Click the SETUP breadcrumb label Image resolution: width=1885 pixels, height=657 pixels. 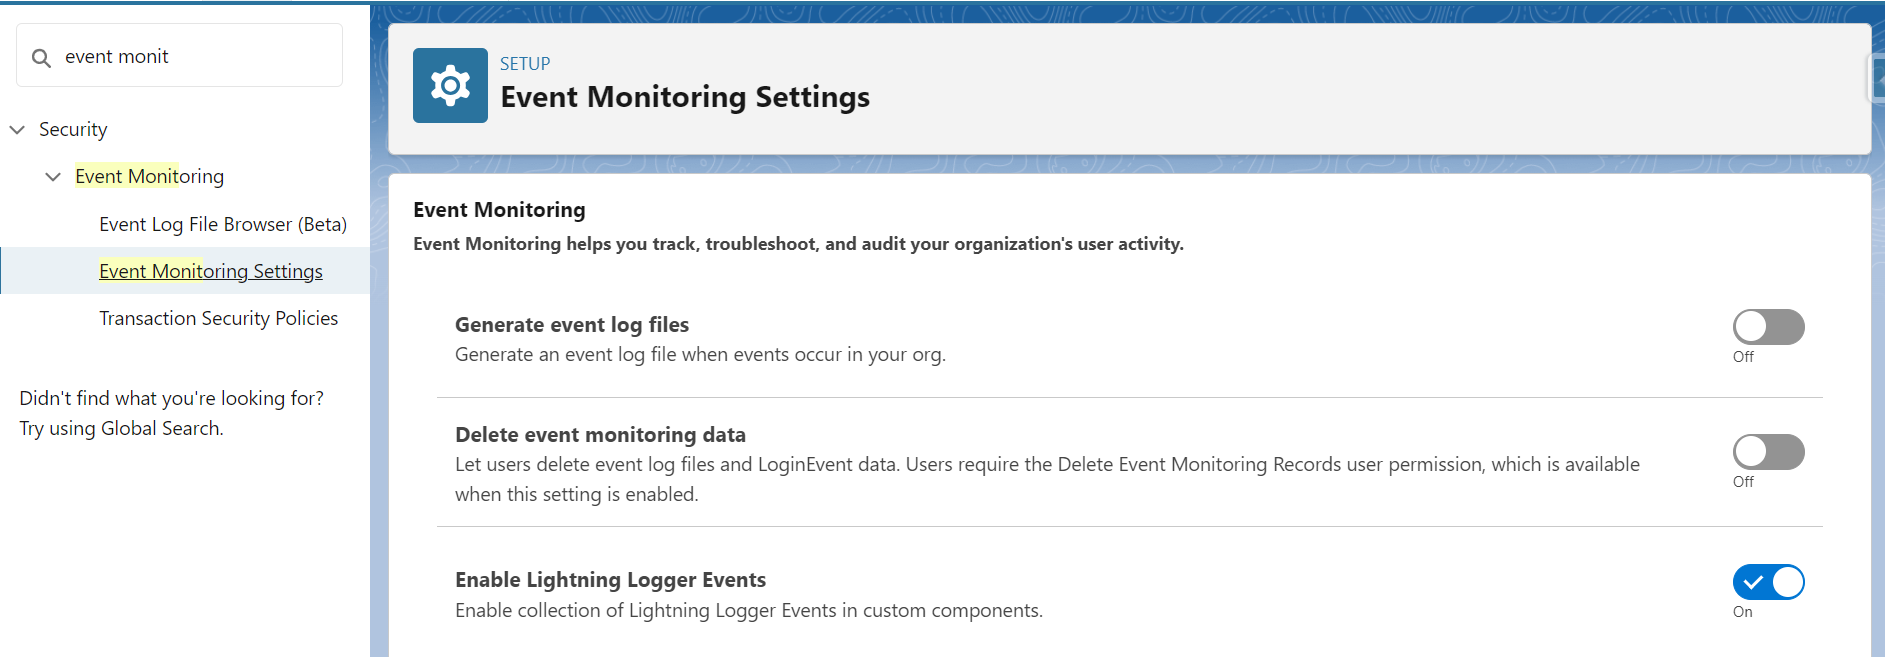pos(525,63)
